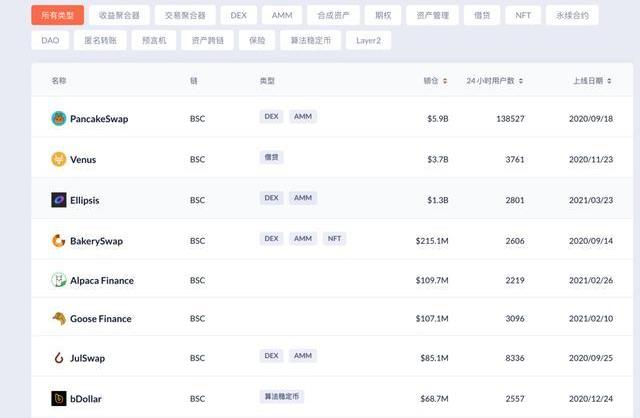This screenshot has height=418, width=640.
Task: Click the AMM tag in the JulSwap row
Action: click(303, 356)
